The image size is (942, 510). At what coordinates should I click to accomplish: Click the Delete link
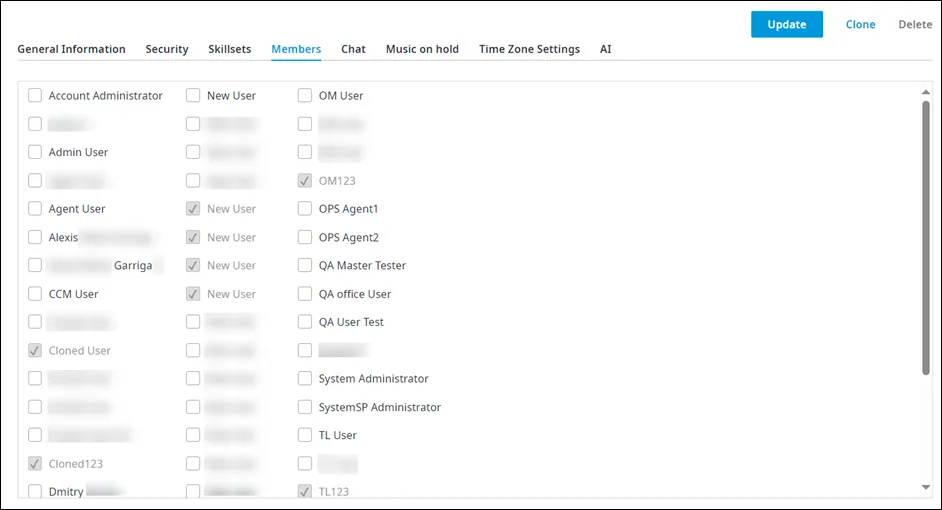pos(915,25)
